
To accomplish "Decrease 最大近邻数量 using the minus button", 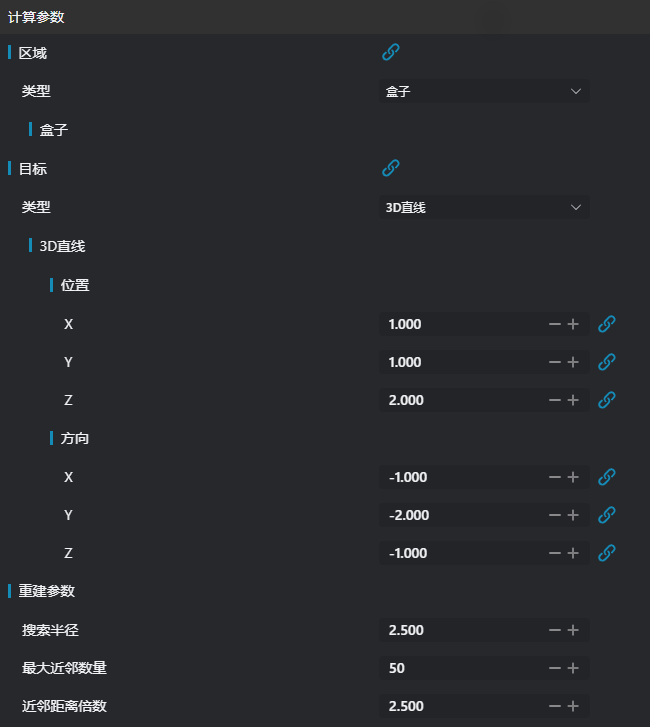I will click(554, 668).
